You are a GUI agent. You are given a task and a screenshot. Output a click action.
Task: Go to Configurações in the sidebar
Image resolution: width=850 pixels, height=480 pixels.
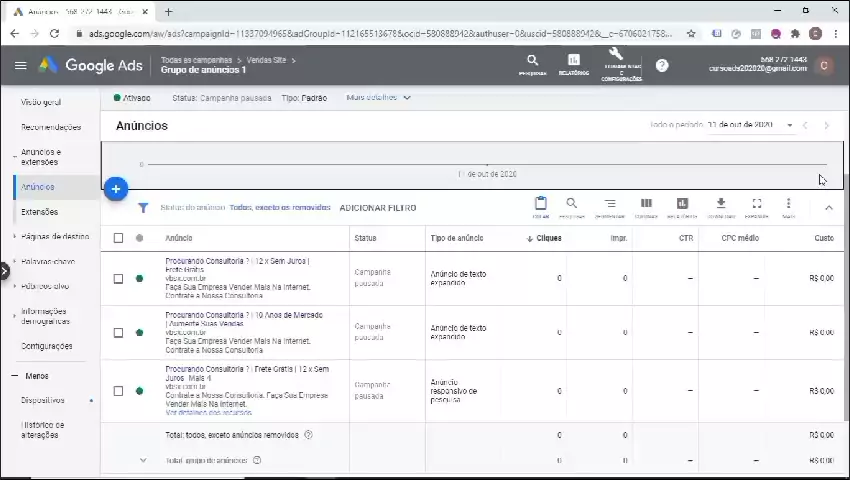47,346
